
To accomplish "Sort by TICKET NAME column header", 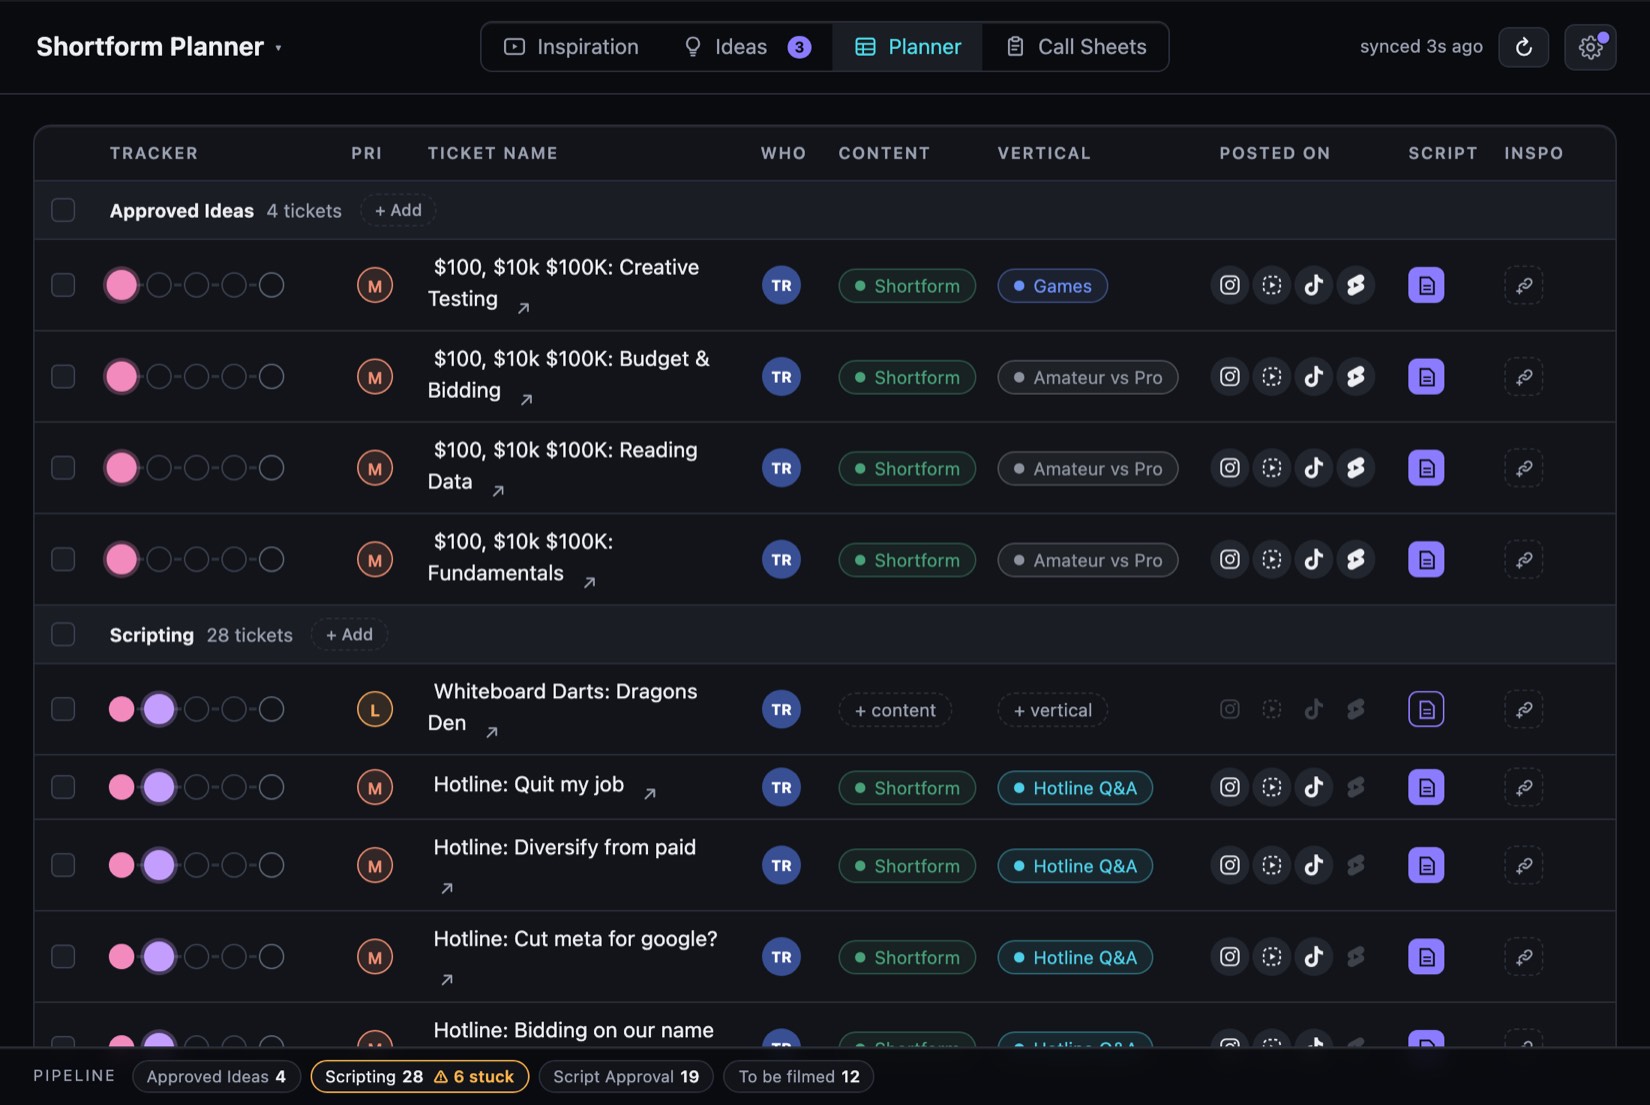I will click(x=492, y=153).
